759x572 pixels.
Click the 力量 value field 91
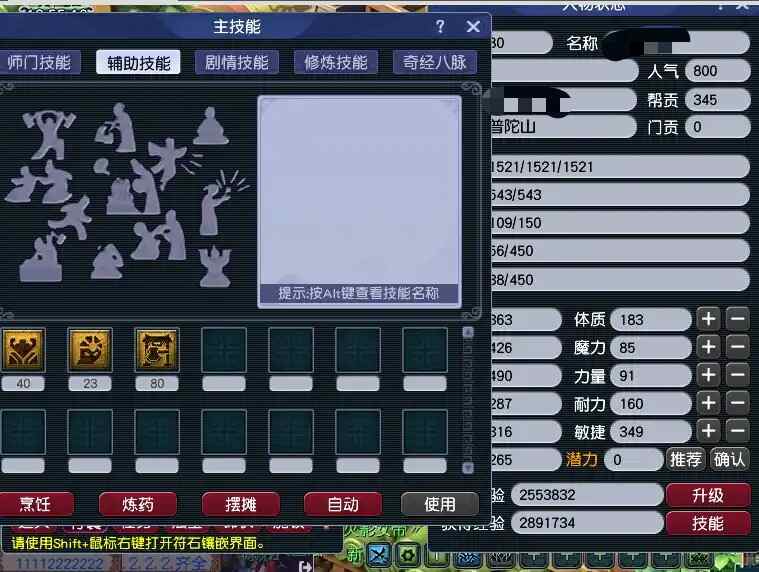(651, 376)
